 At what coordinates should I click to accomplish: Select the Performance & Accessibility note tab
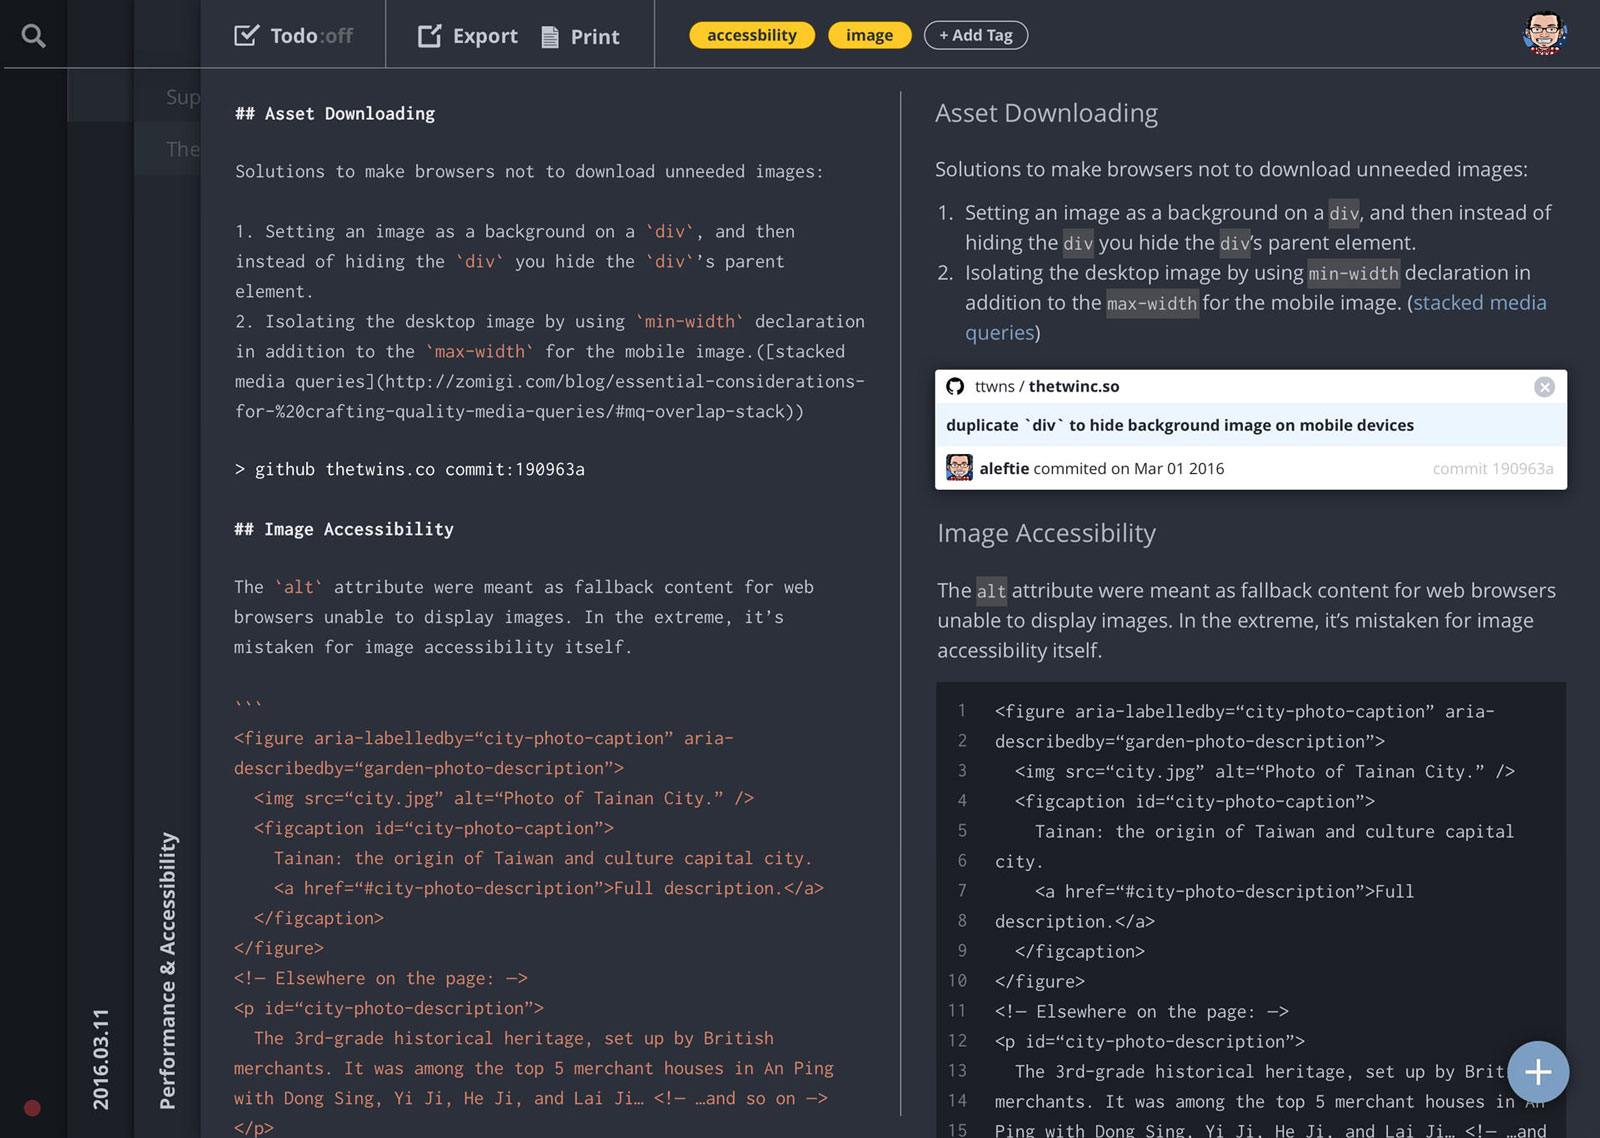tap(167, 970)
